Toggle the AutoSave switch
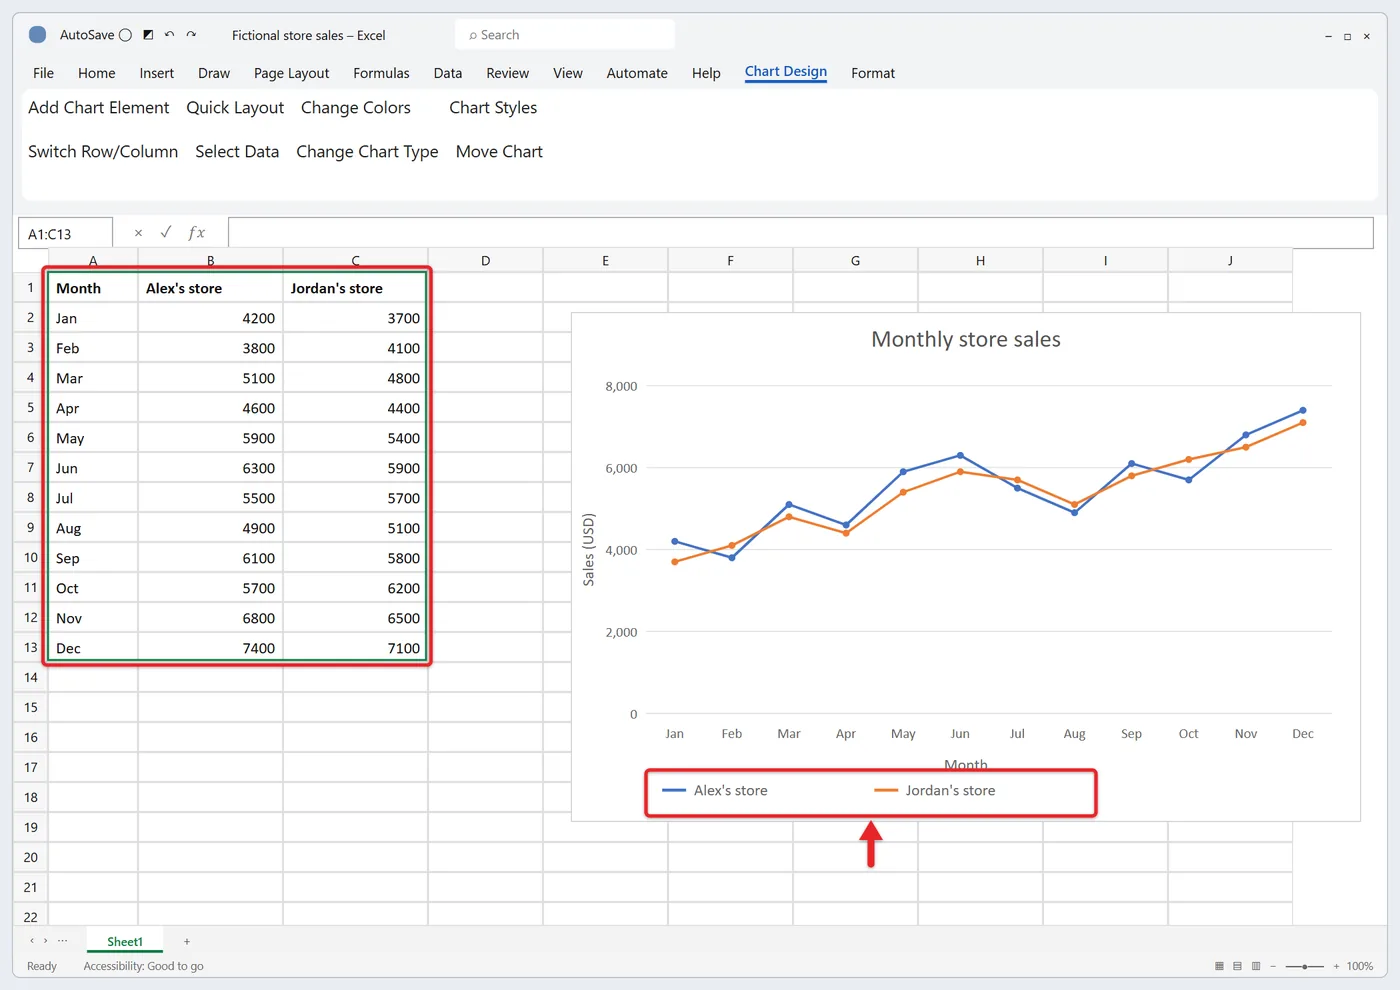Viewport: 1400px width, 990px height. coord(125,35)
